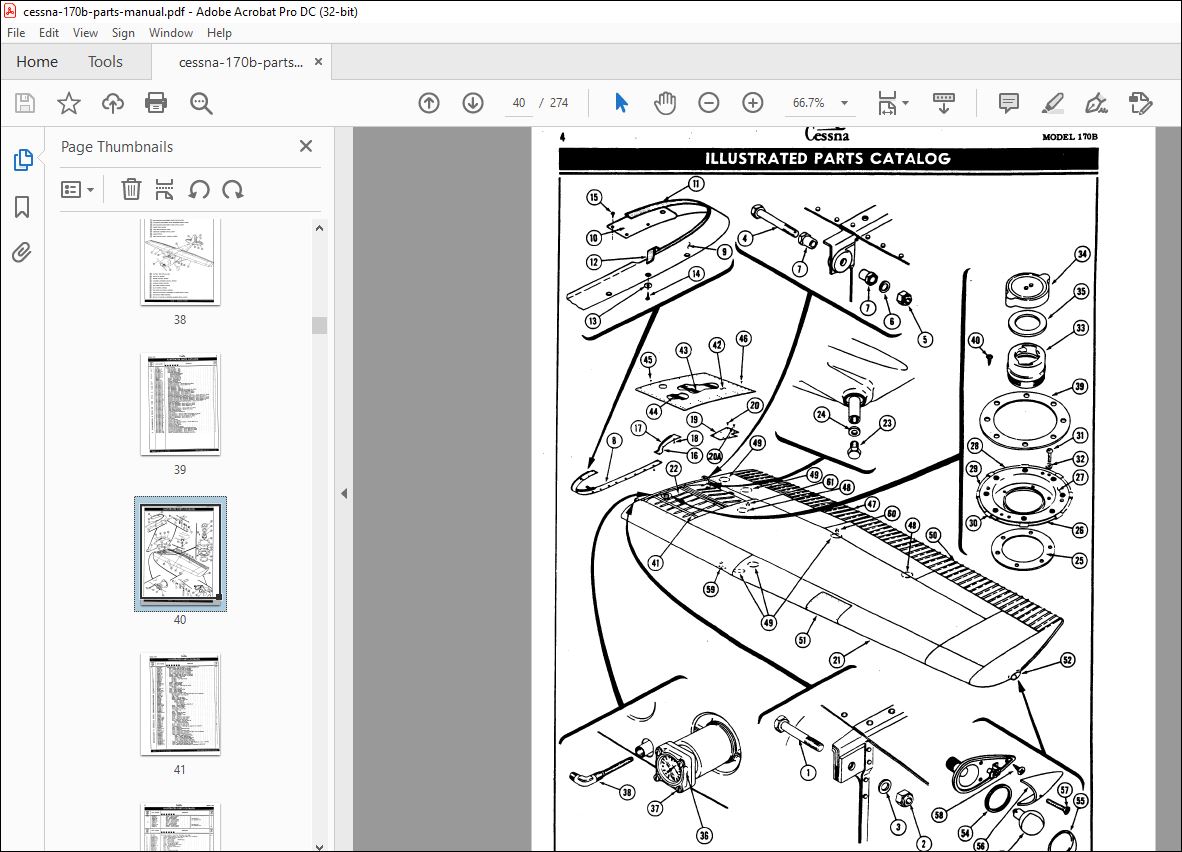The height and width of the screenshot is (852, 1182).
Task: Add file to starred with star icon
Action: coord(69,103)
